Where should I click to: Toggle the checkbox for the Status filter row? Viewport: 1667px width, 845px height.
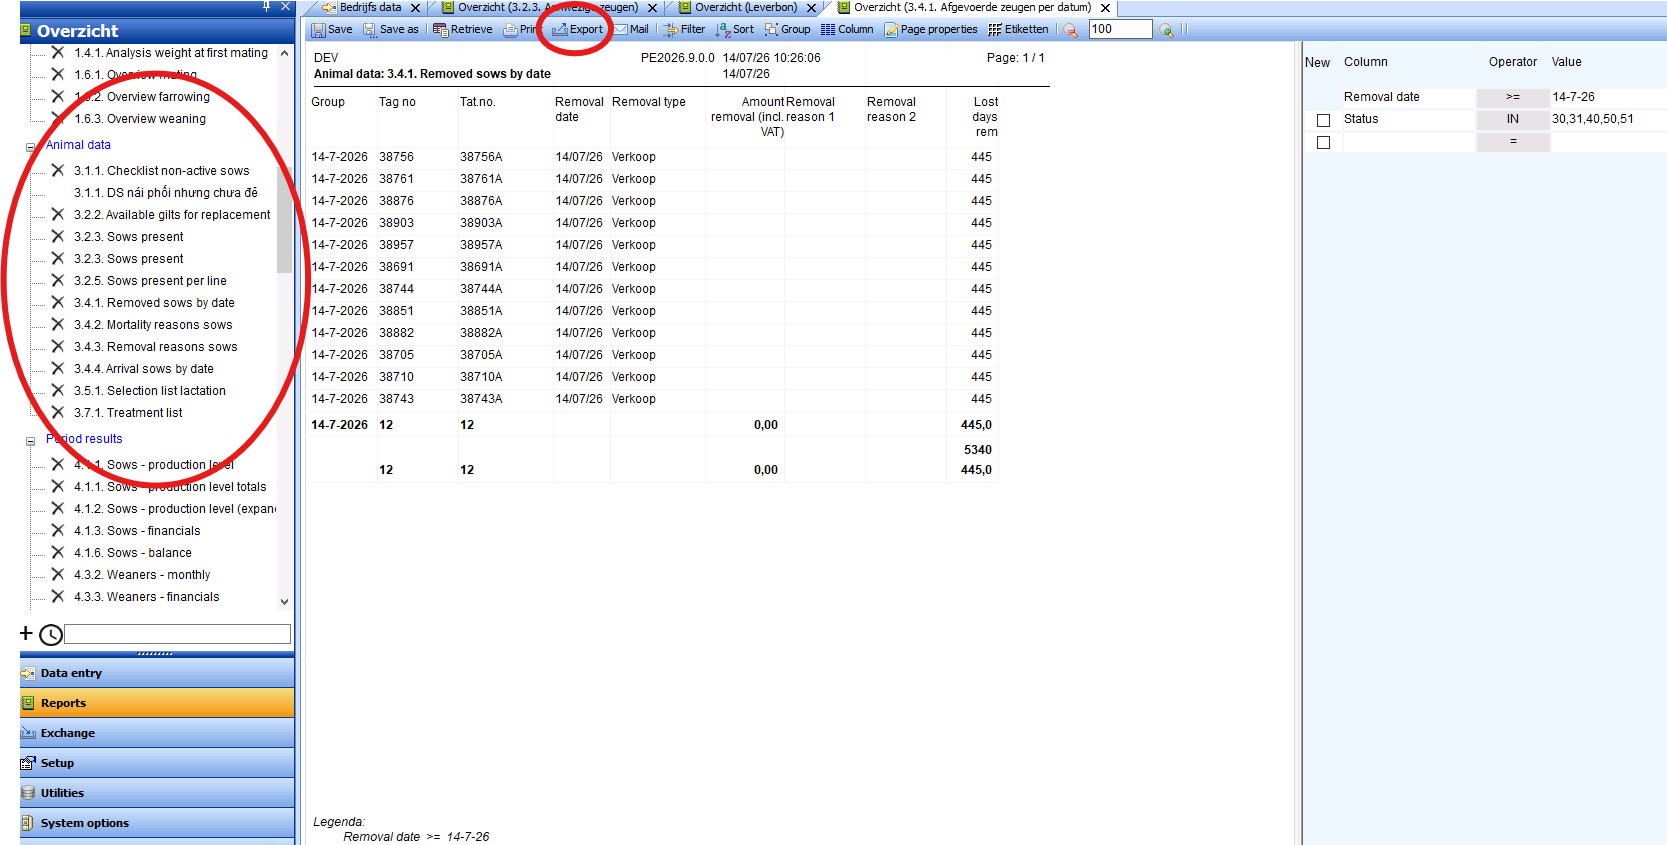click(x=1323, y=120)
